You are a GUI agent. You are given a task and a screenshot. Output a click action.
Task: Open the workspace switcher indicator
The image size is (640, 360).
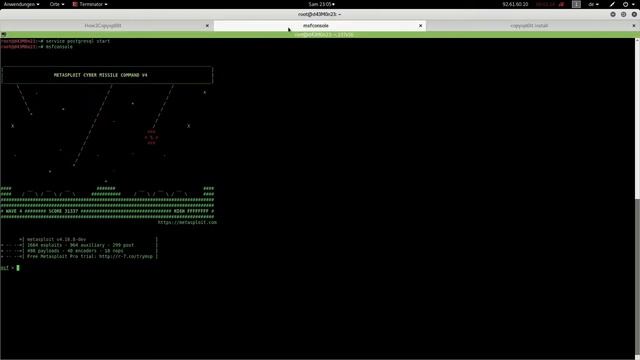(576, 4)
